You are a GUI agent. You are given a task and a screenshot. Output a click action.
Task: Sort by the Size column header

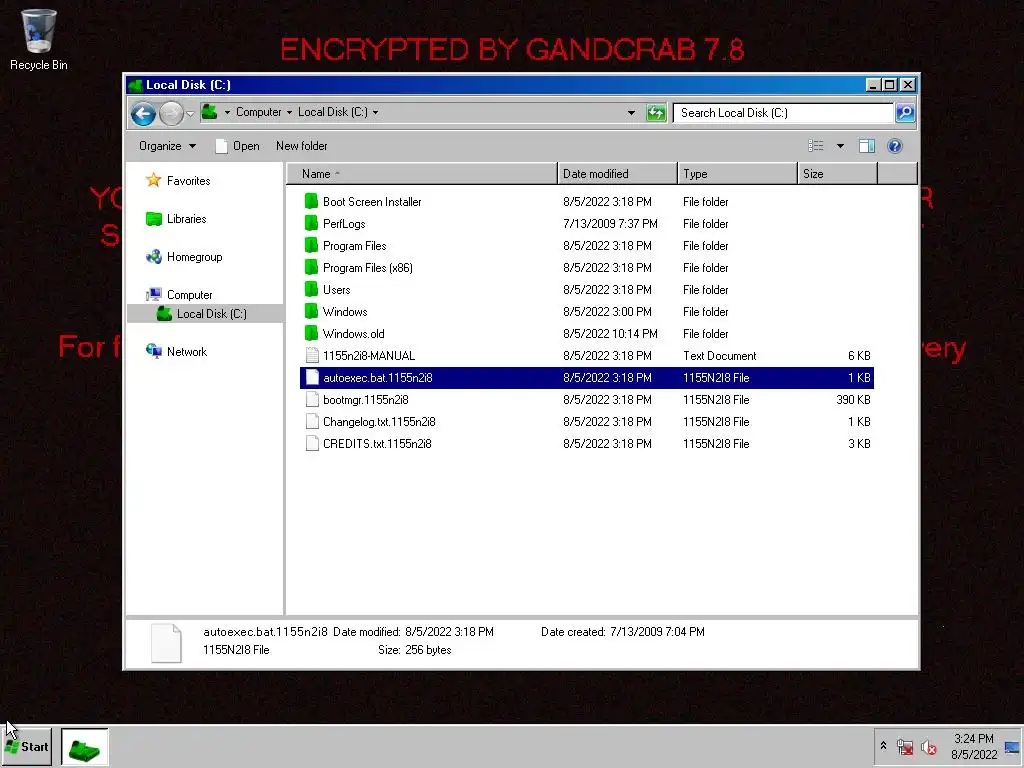837,174
